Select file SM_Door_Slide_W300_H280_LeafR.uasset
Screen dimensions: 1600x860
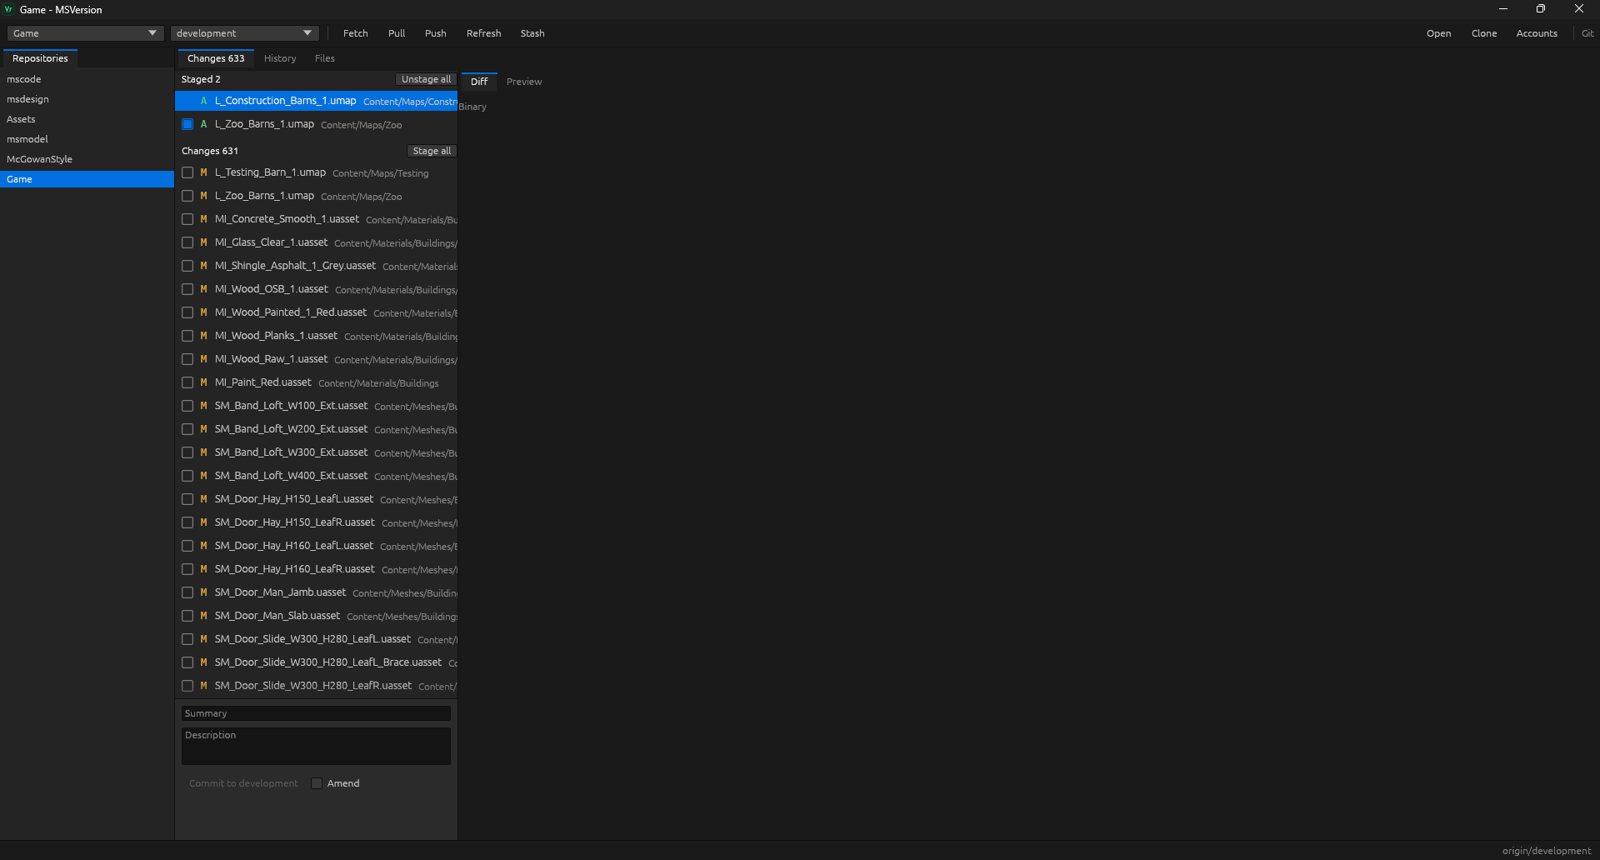click(316, 686)
